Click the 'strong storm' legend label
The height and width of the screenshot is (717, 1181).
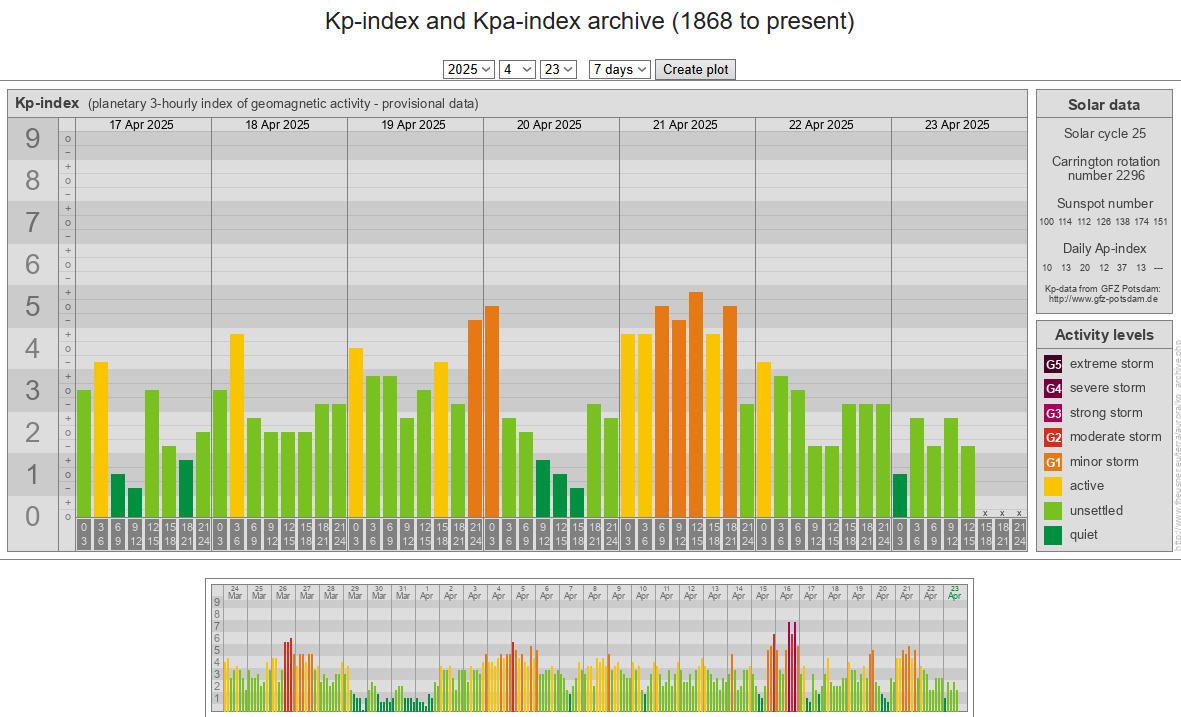(1106, 413)
